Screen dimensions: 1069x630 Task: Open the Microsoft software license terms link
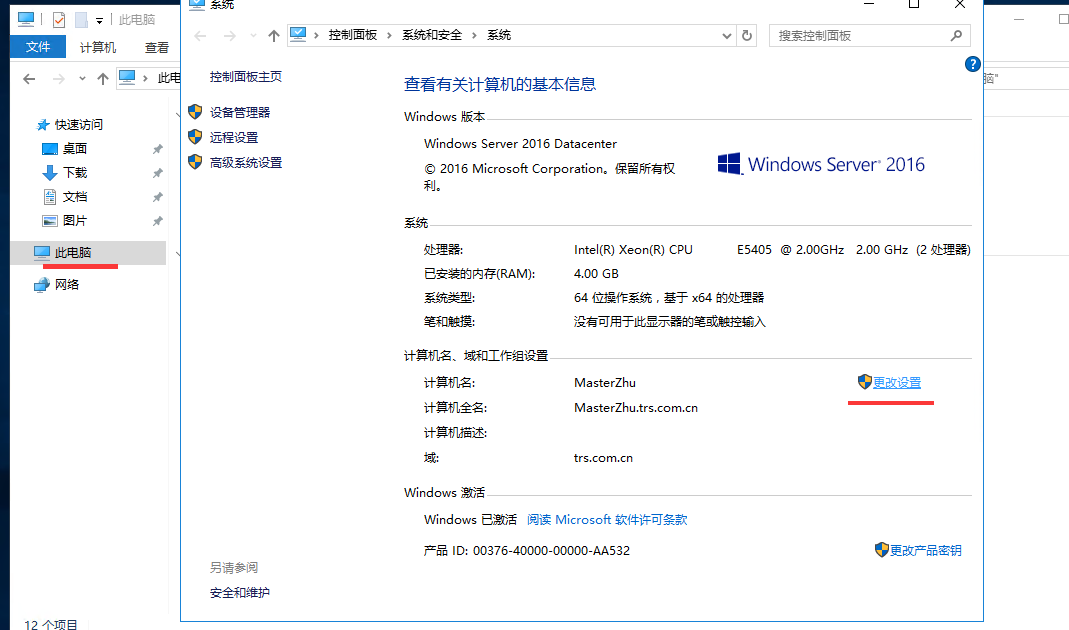[x=607, y=520]
